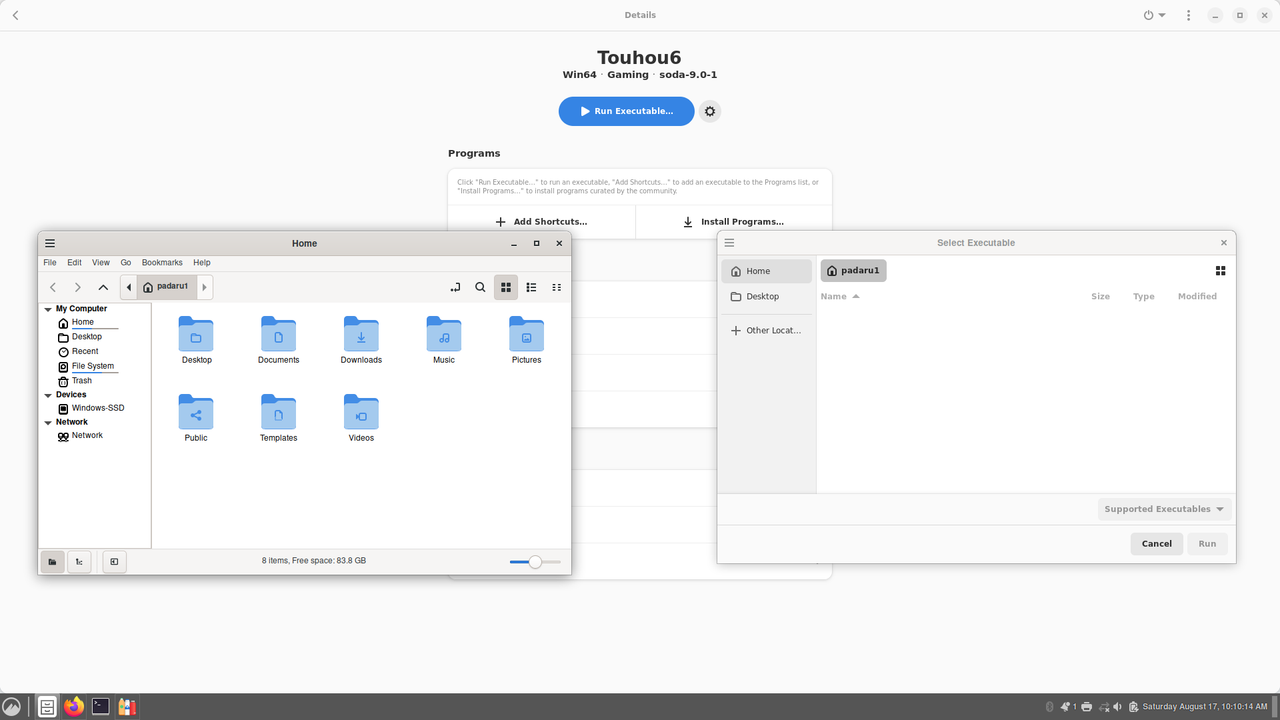Open hamburger menu in Select Executable dialog
This screenshot has height=720, width=1280.
pos(729,243)
